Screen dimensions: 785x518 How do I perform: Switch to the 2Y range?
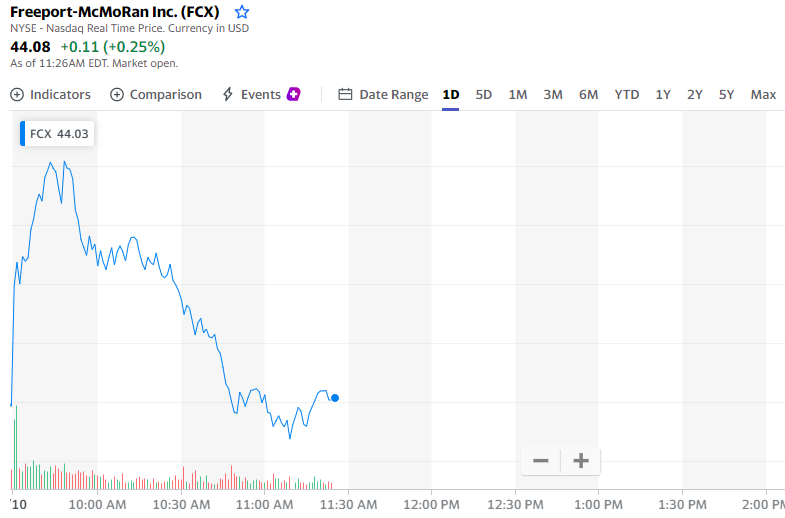point(695,94)
